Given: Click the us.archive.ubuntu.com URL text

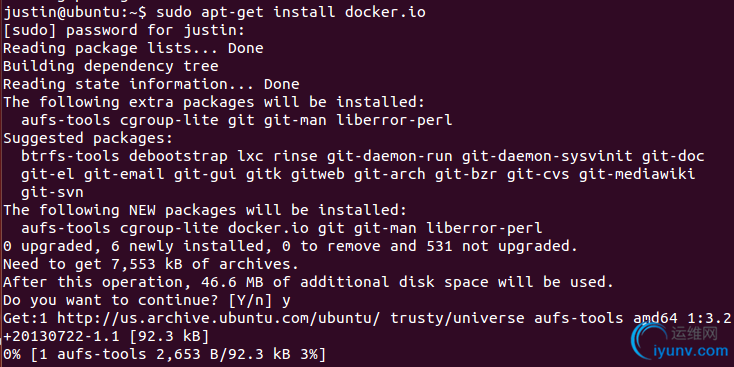Looking at the screenshot, I should pyautogui.click(x=217, y=318).
